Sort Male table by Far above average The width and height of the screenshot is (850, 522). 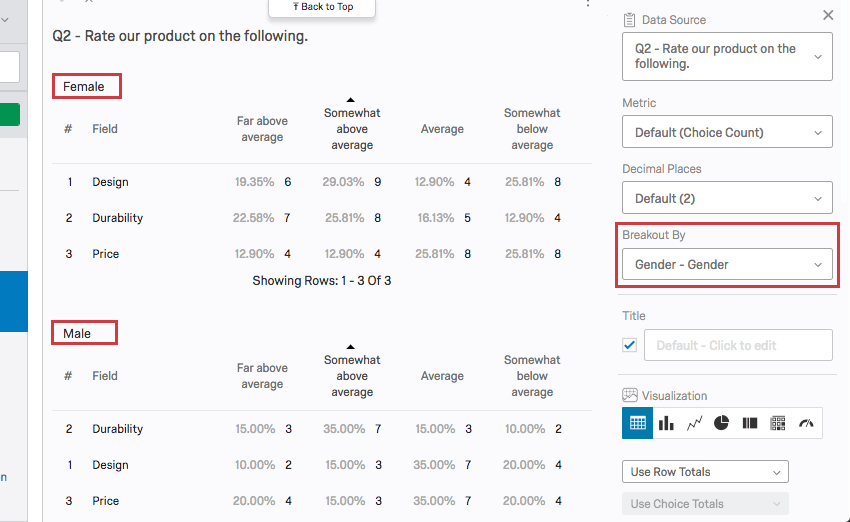[x=262, y=376]
